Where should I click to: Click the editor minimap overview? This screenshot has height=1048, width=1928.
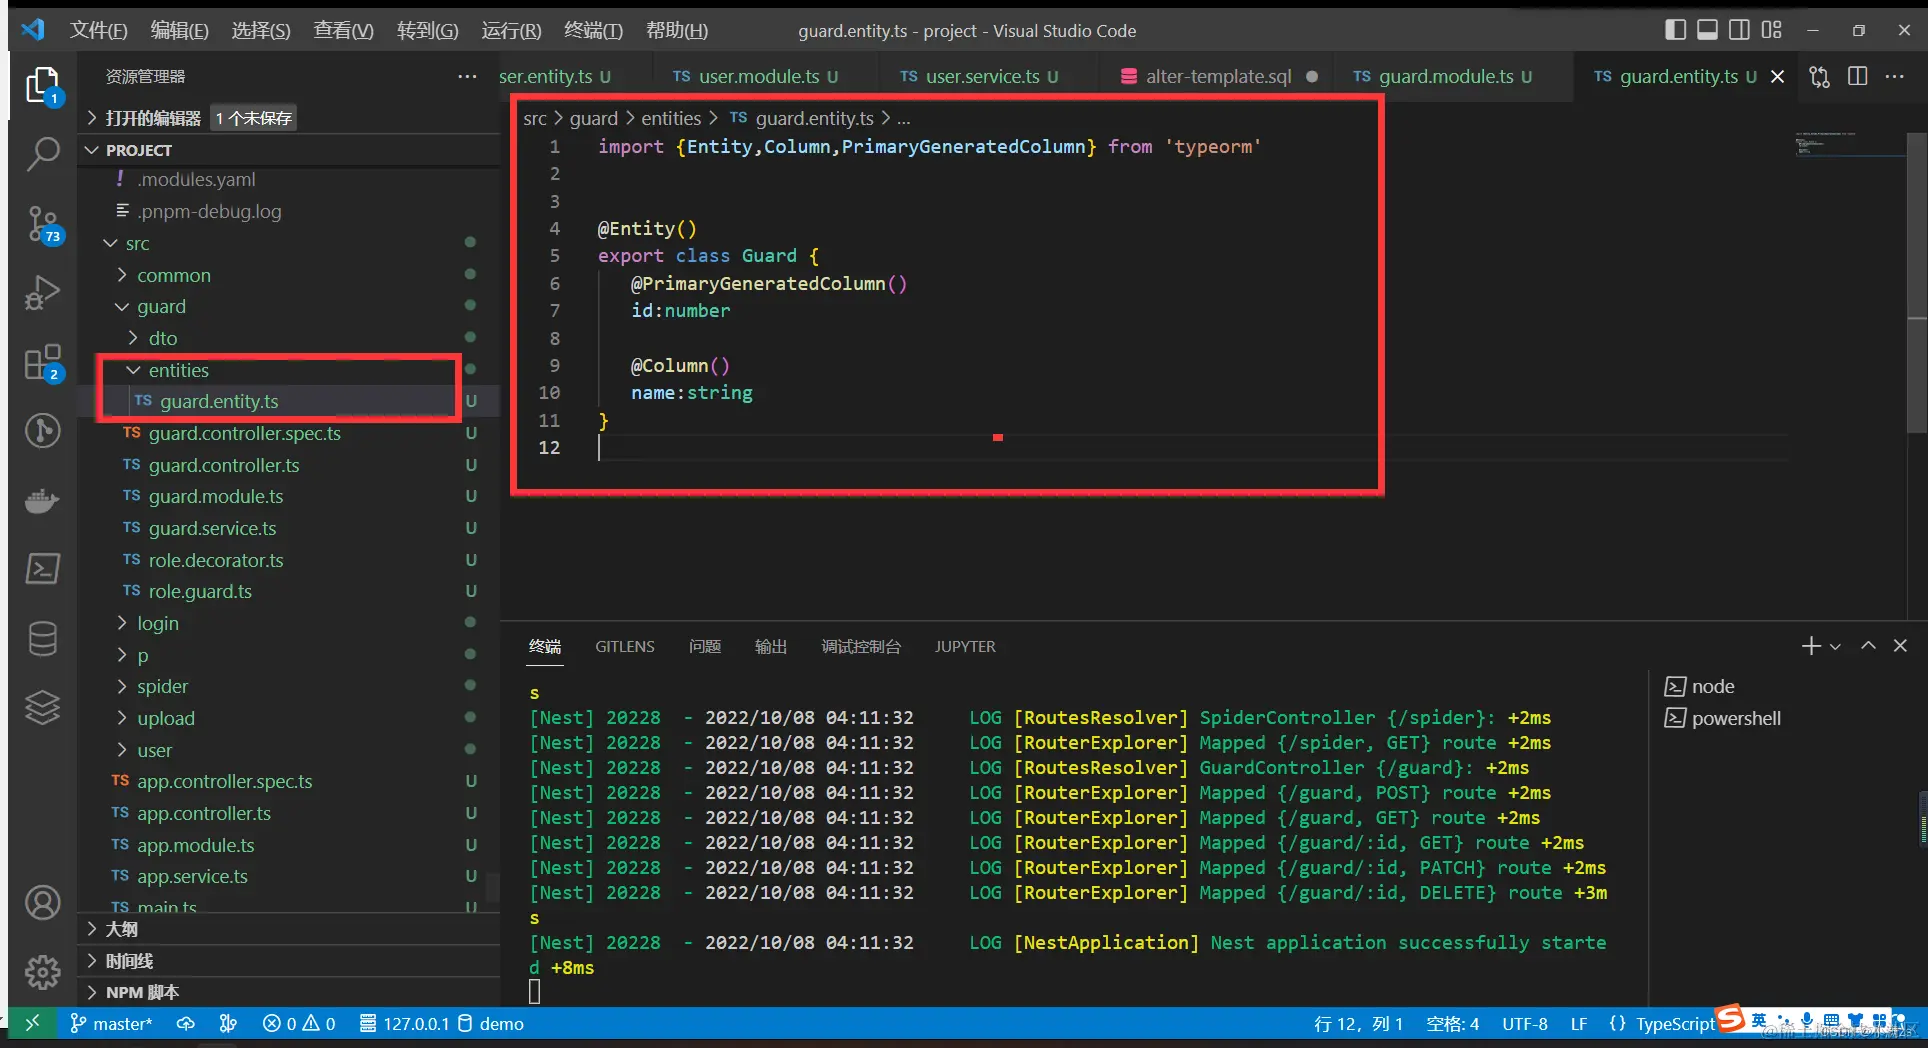point(1848,146)
